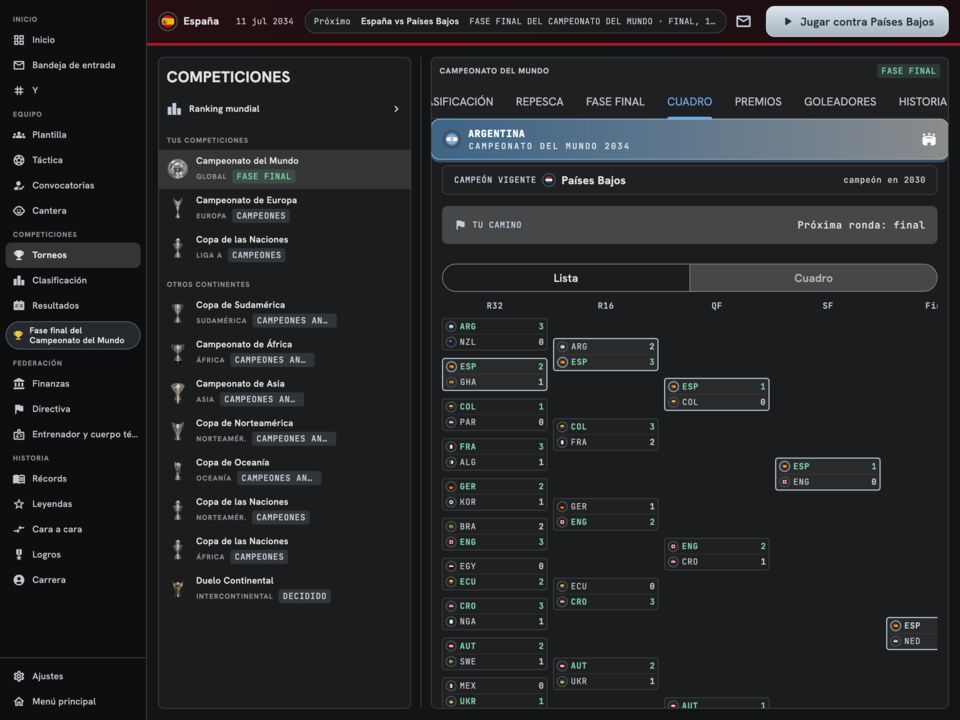This screenshot has width=960, height=720.
Task: Open the Tu camino panel
Action: pos(689,225)
